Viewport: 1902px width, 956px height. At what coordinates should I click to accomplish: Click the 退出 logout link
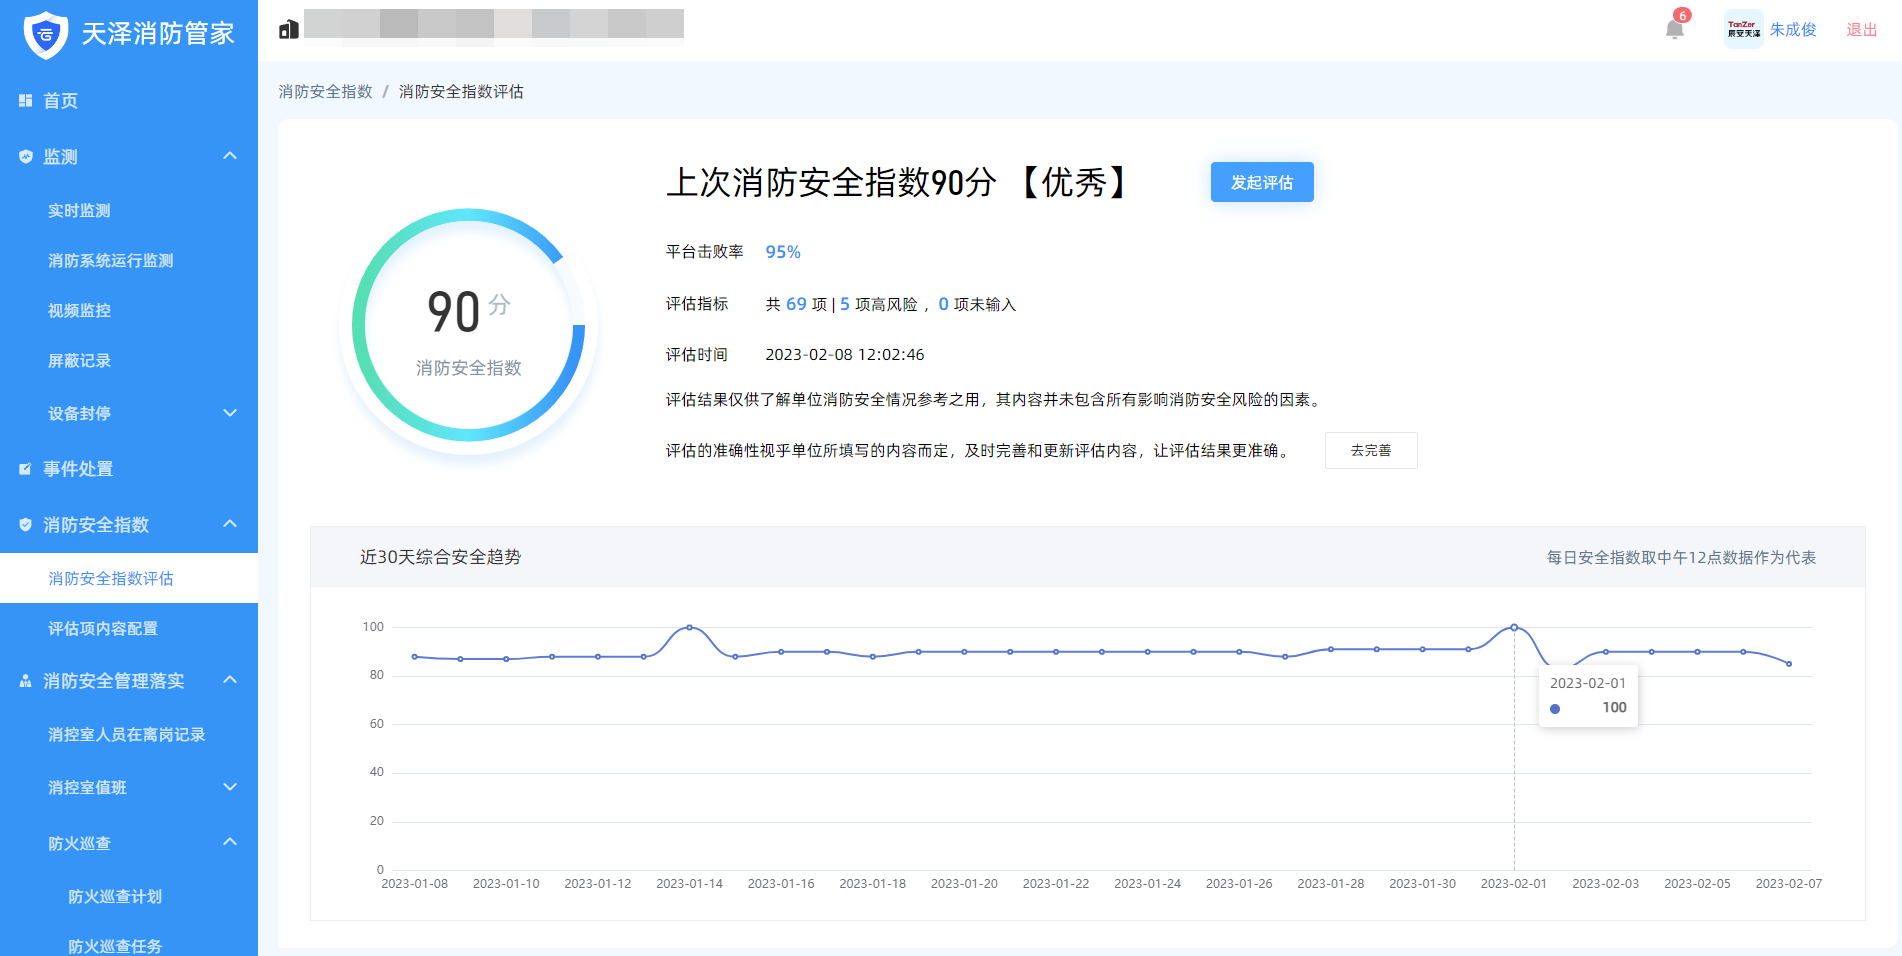pos(1861,30)
